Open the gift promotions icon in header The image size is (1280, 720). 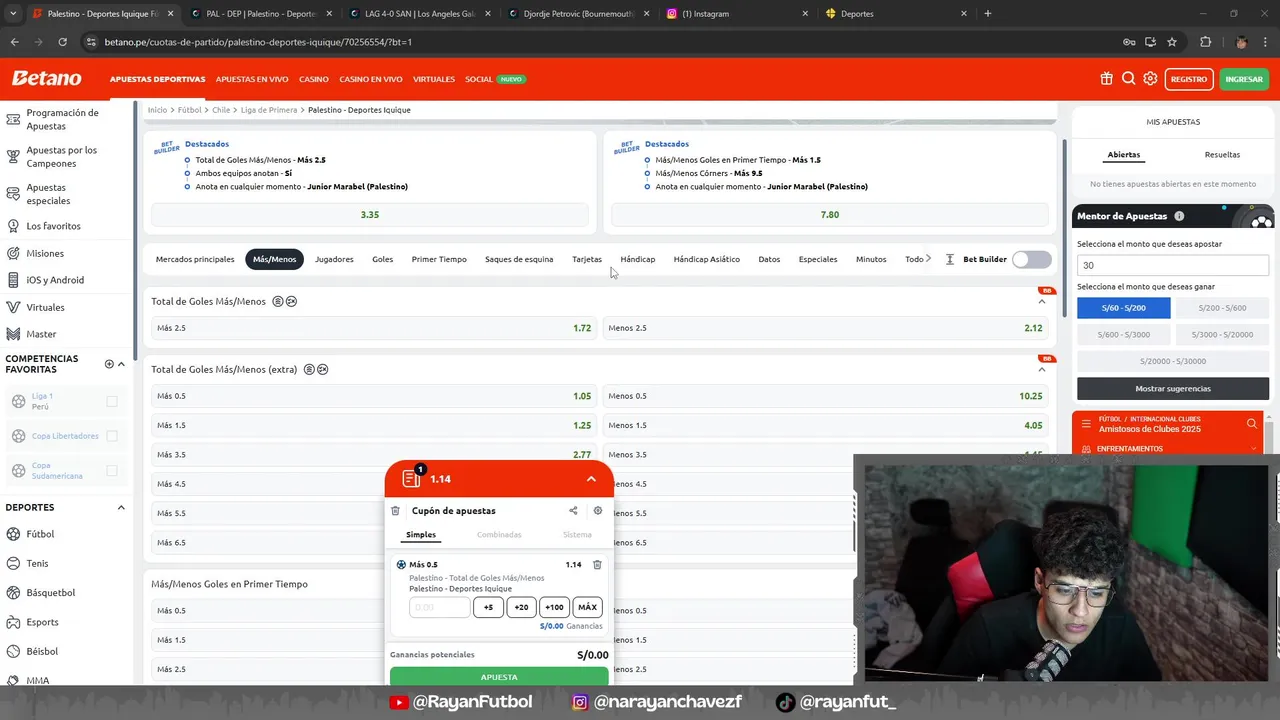pos(1106,79)
